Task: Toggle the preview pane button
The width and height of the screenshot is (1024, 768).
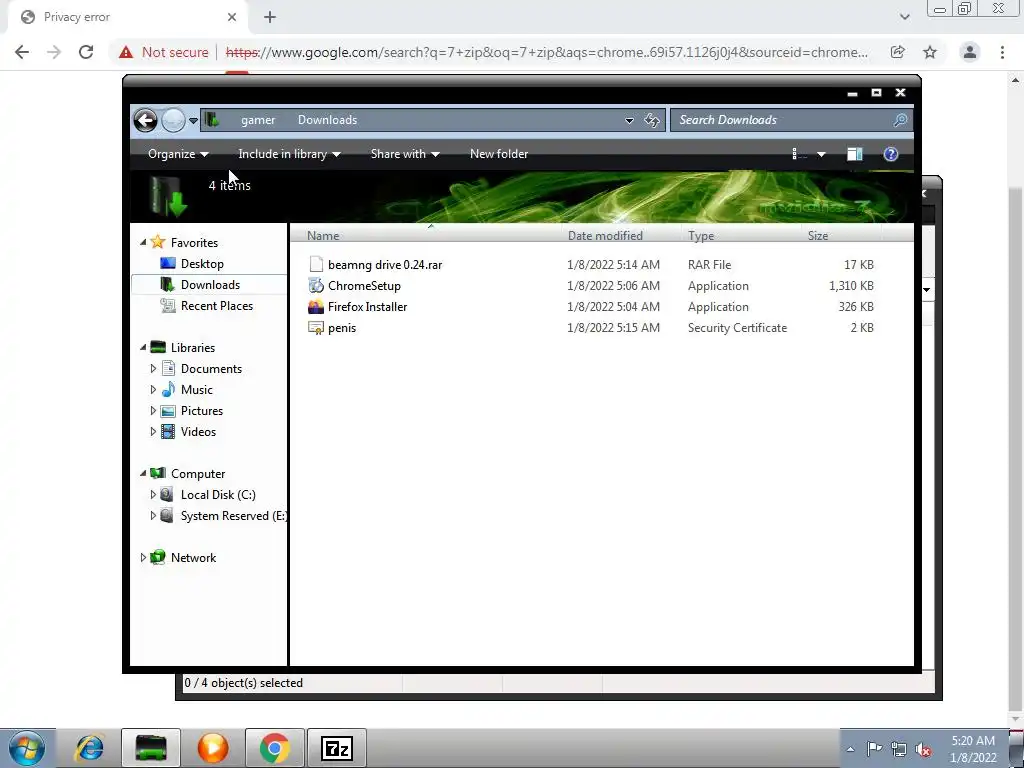Action: 855,154
